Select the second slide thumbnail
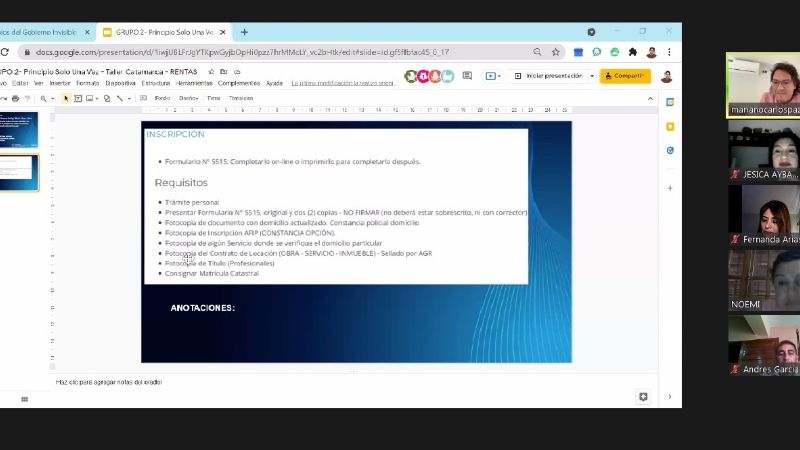 pyautogui.click(x=18, y=172)
